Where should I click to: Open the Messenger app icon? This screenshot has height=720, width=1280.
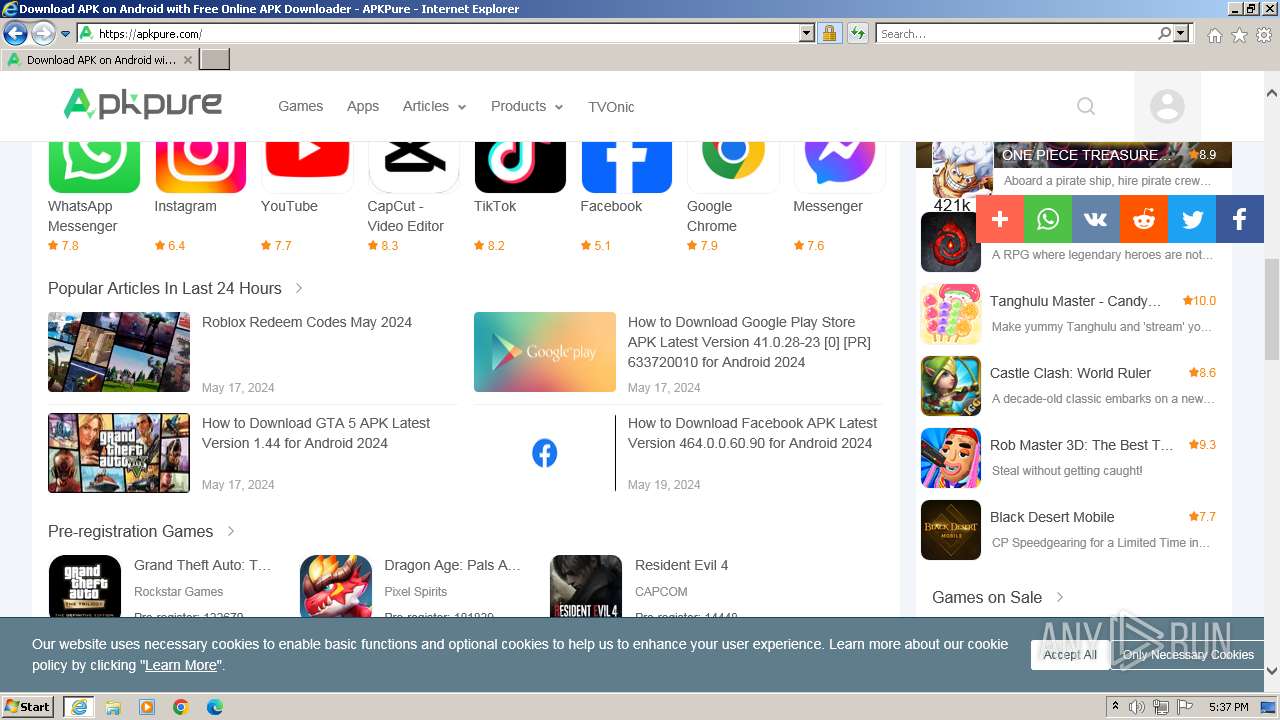[839, 167]
